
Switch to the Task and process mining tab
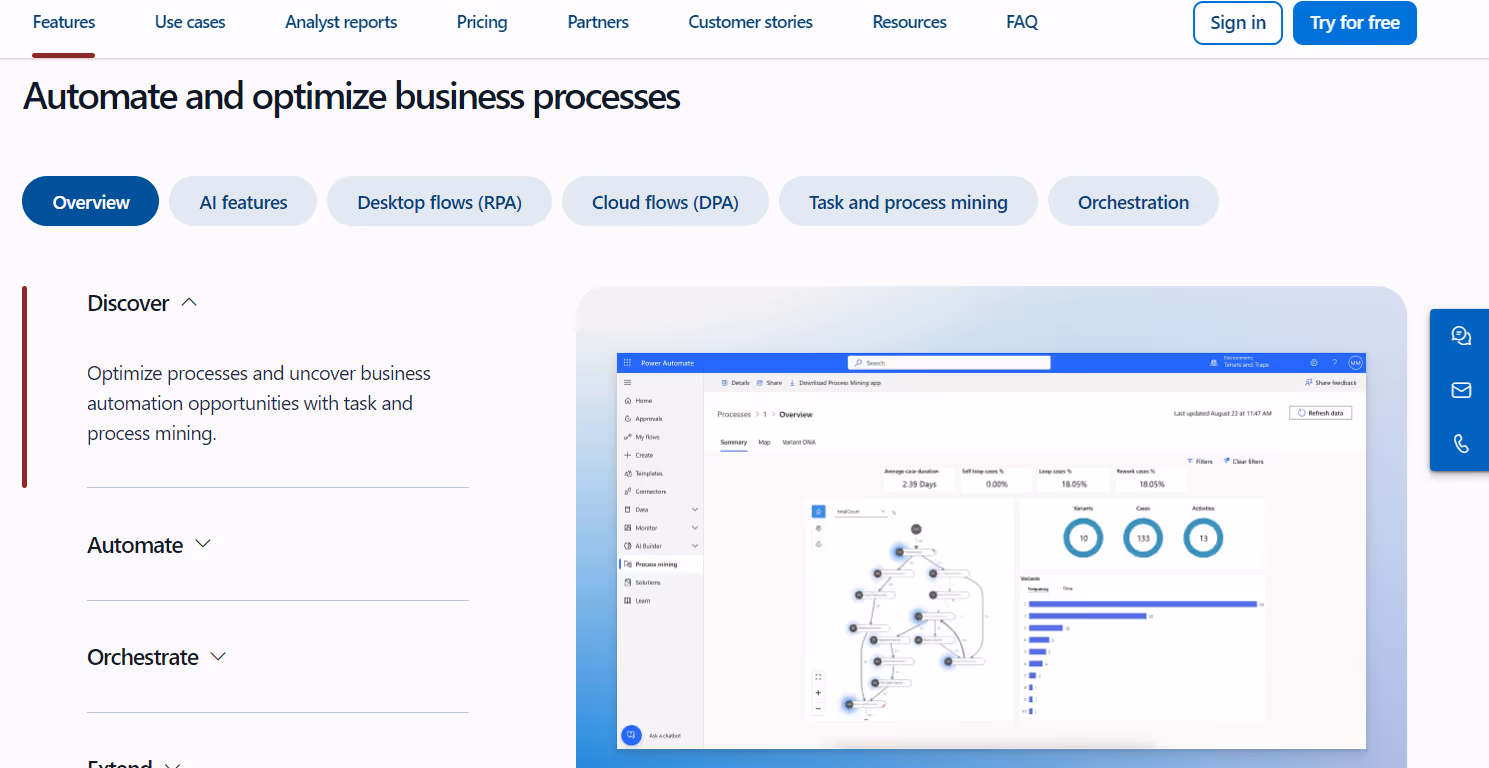click(908, 202)
